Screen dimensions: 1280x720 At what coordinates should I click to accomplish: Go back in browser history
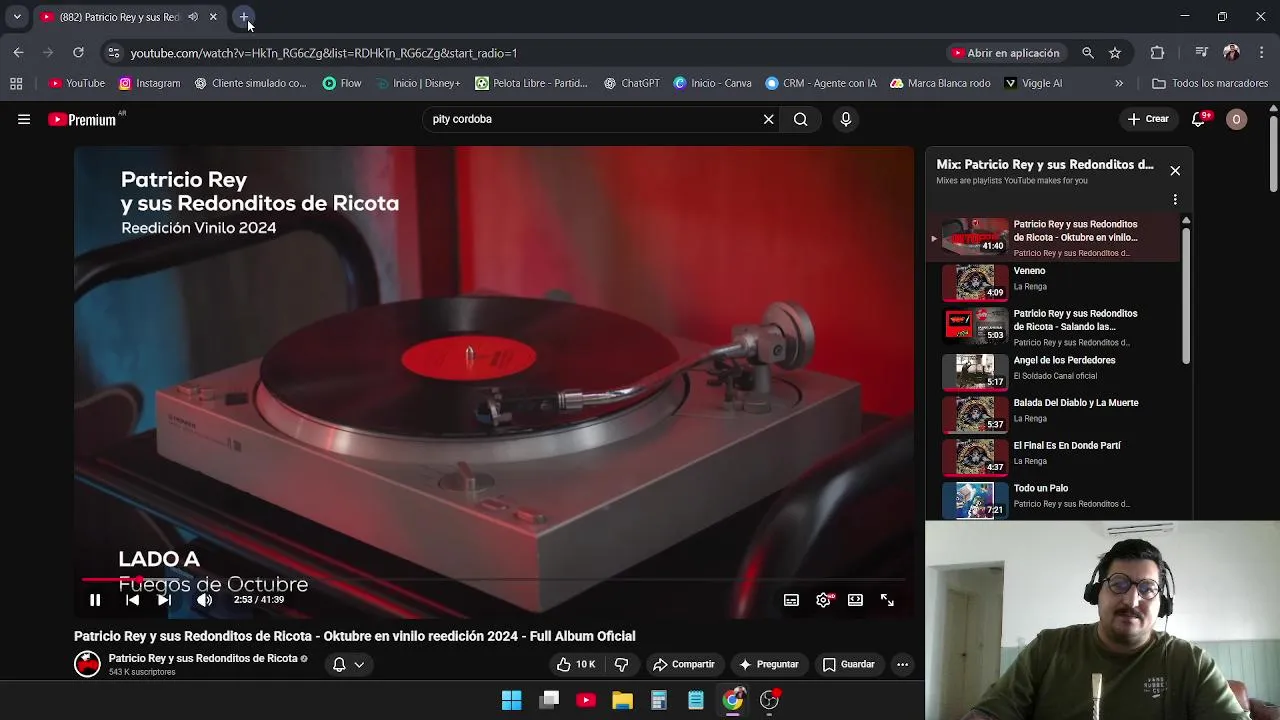pos(18,53)
